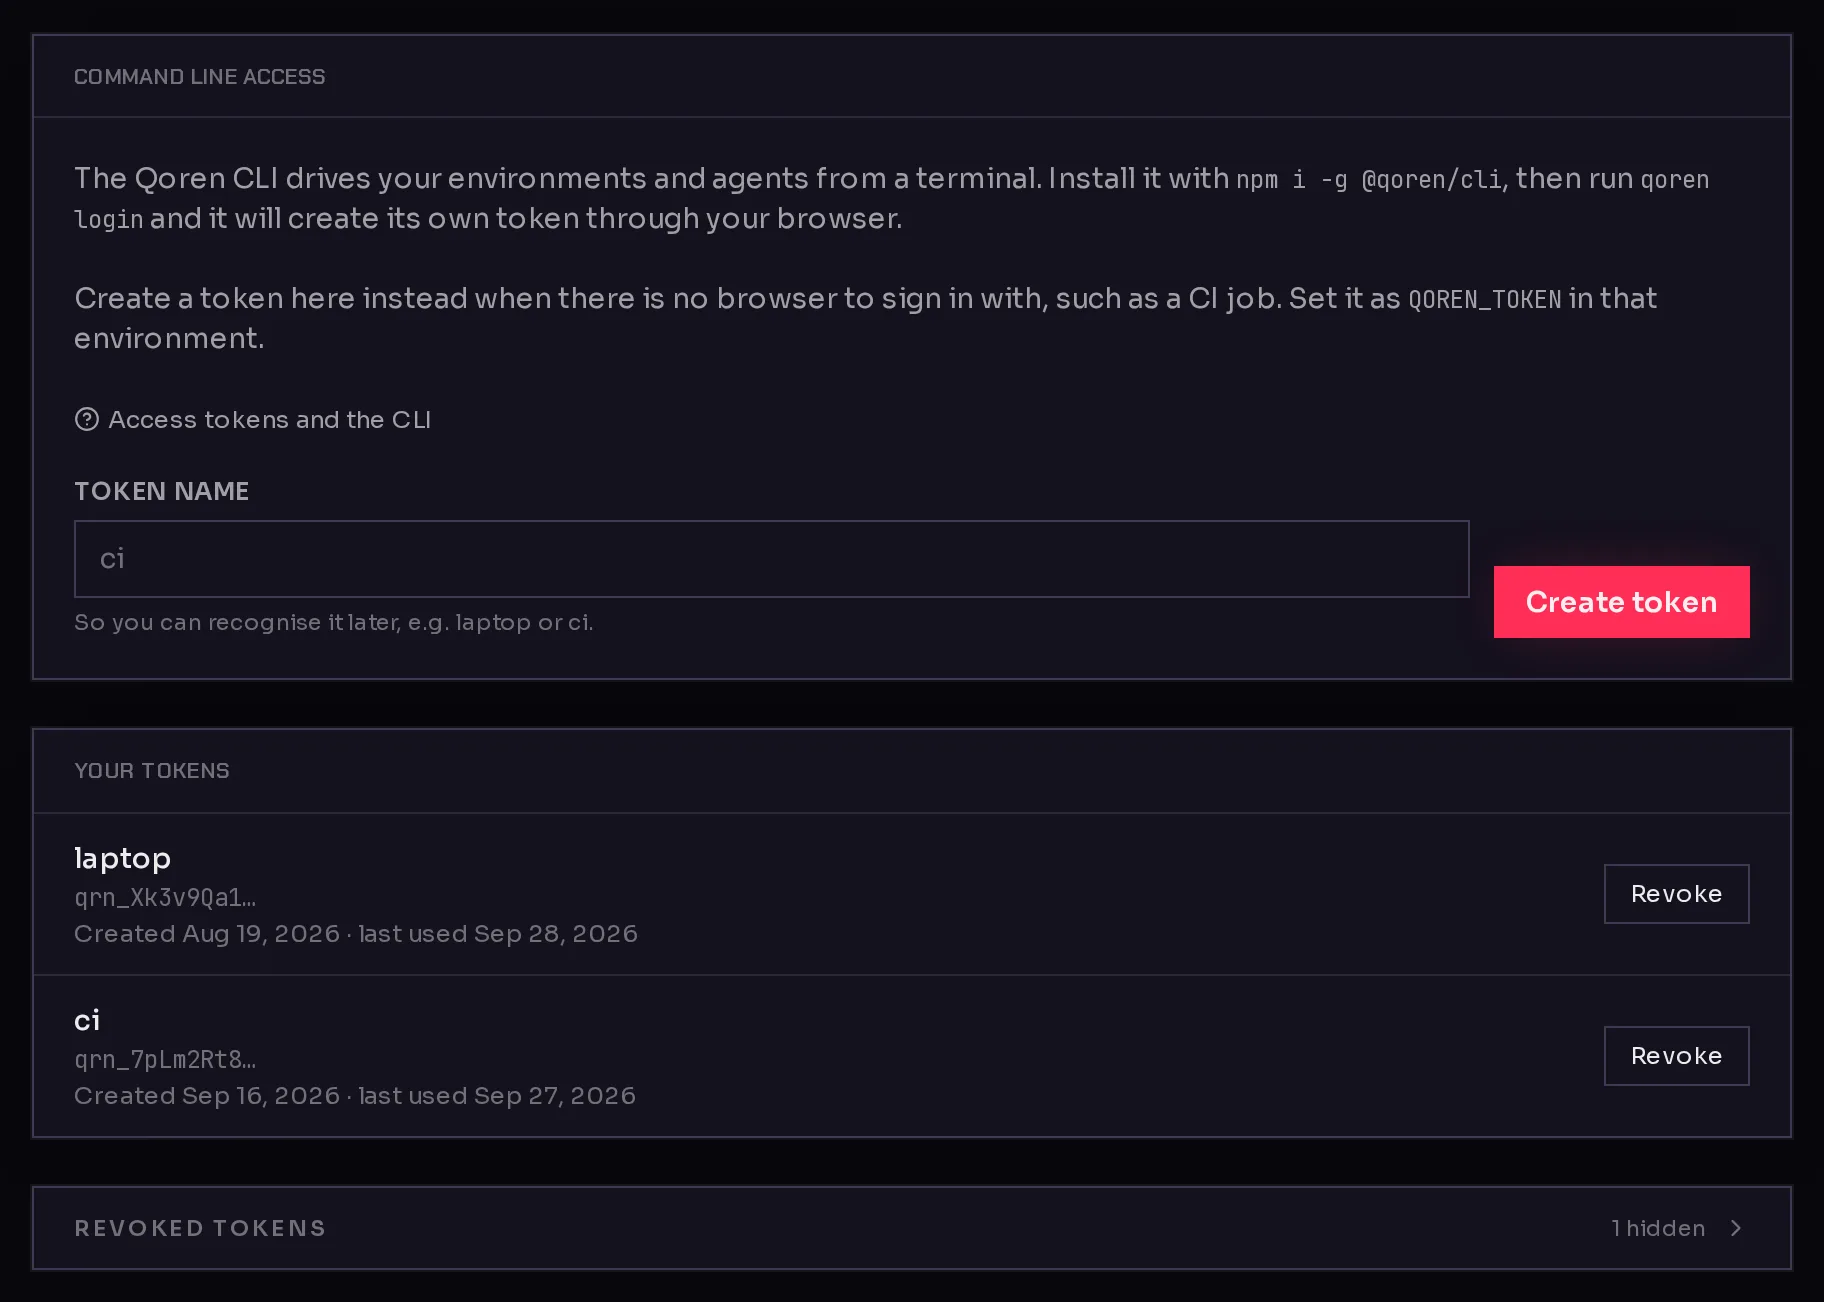The height and width of the screenshot is (1302, 1824).
Task: Click the npm i -g @qoren/cli code snippet
Action: (x=1369, y=180)
